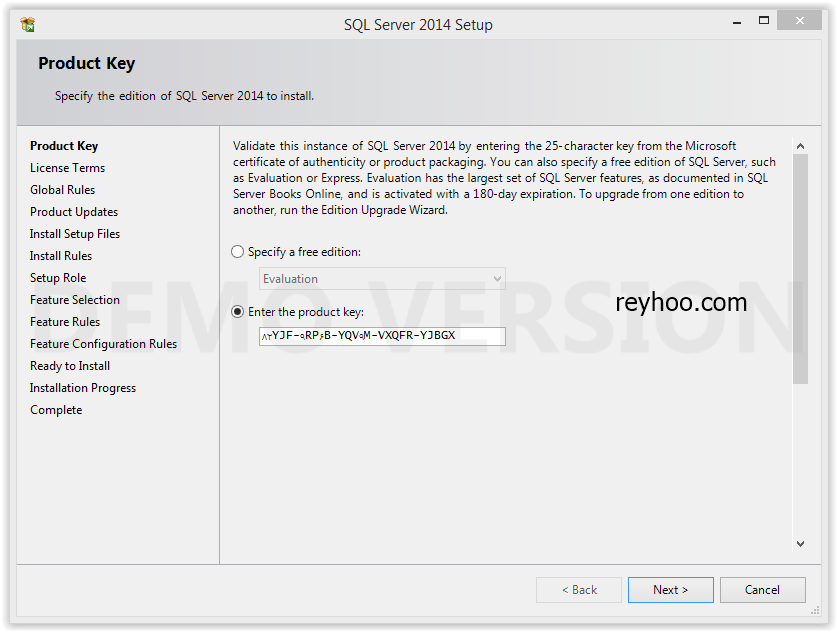Select the 'Specify a free edition' radio button

click(x=238, y=252)
